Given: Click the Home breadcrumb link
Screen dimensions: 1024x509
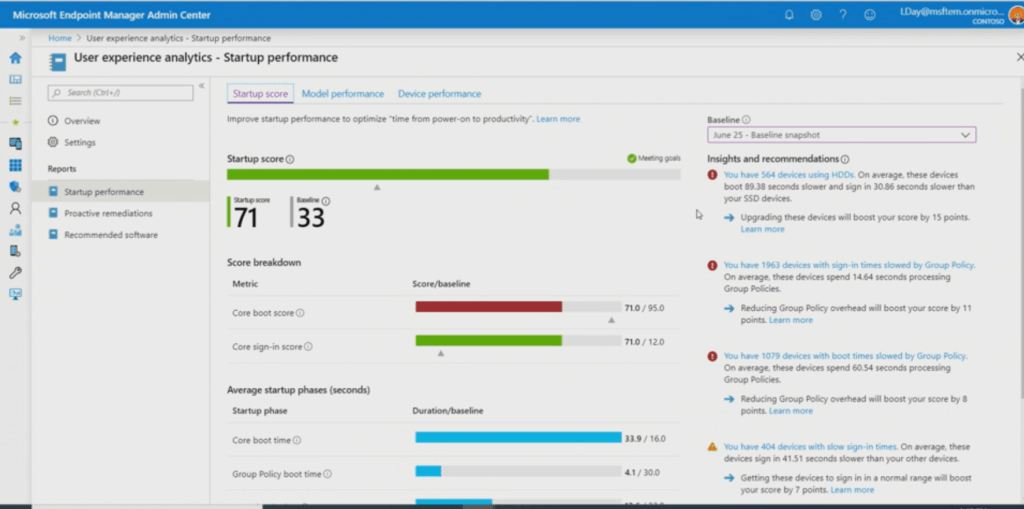Looking at the screenshot, I should 59,38.
